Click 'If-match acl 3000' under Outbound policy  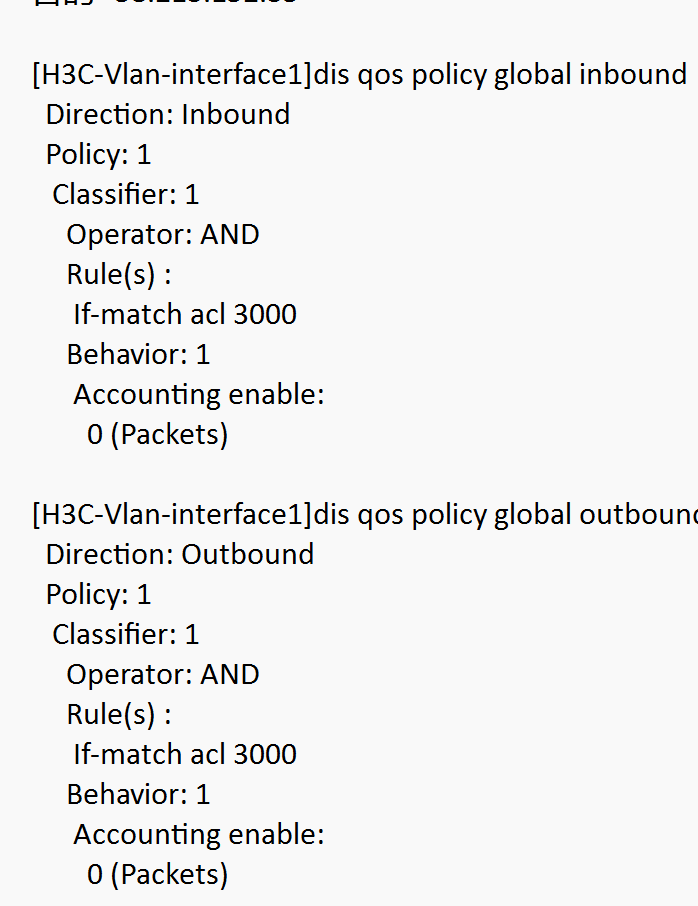pyautogui.click(x=185, y=755)
